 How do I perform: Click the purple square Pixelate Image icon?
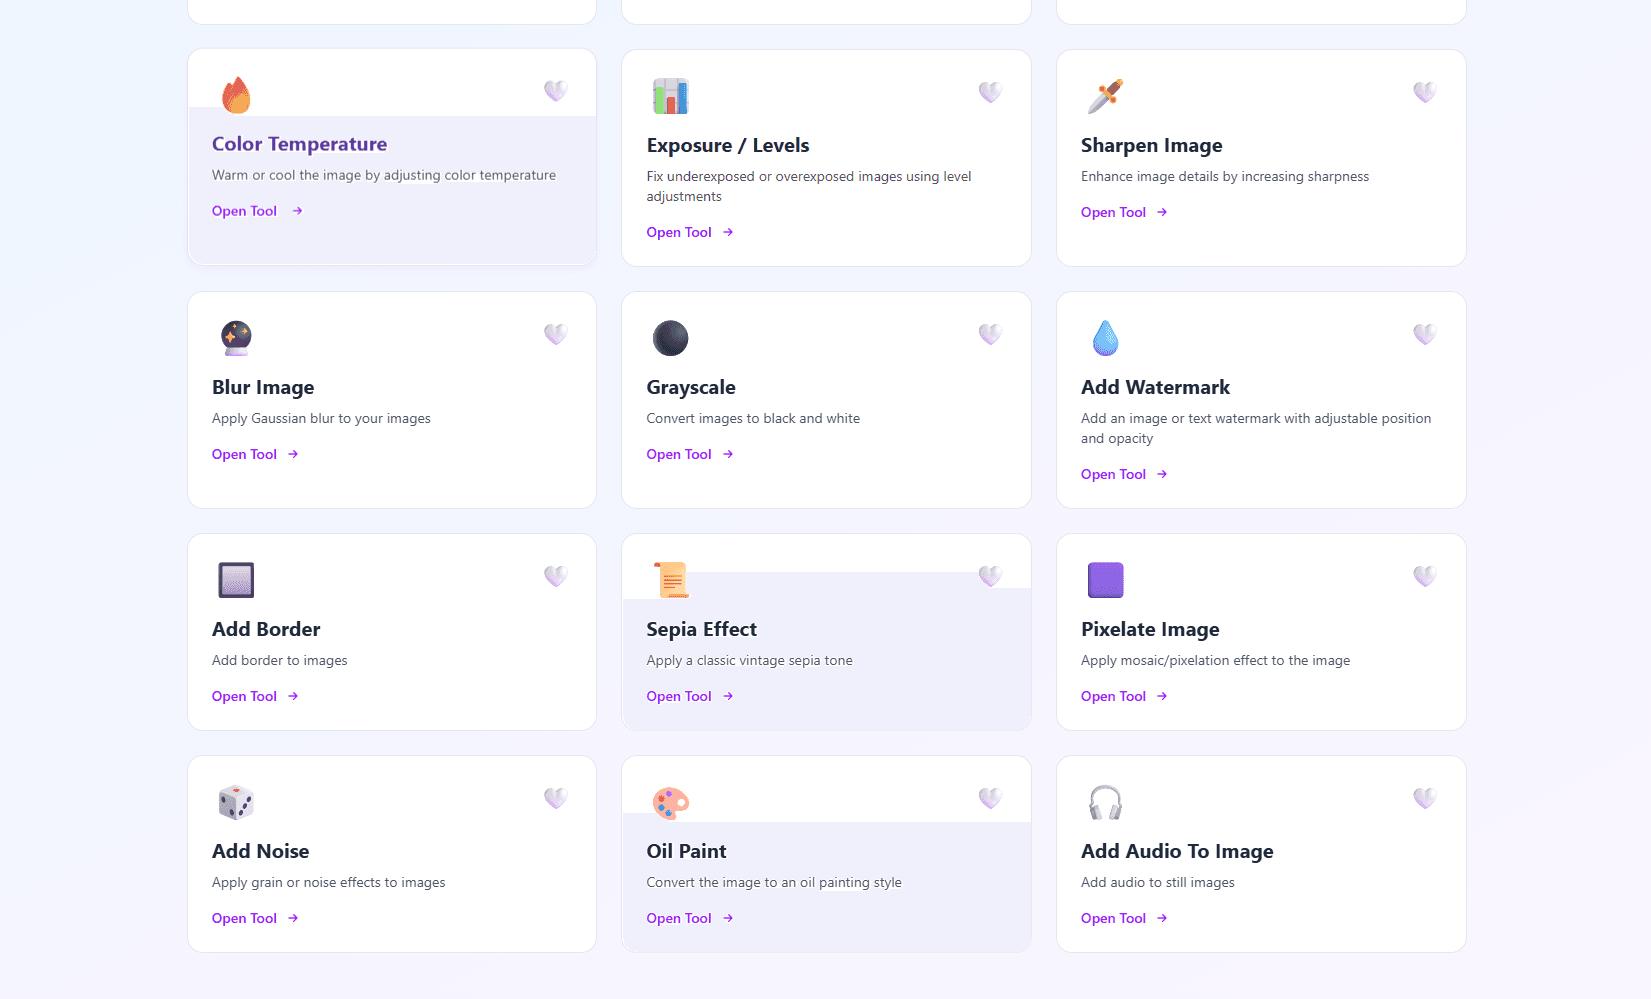click(1105, 580)
